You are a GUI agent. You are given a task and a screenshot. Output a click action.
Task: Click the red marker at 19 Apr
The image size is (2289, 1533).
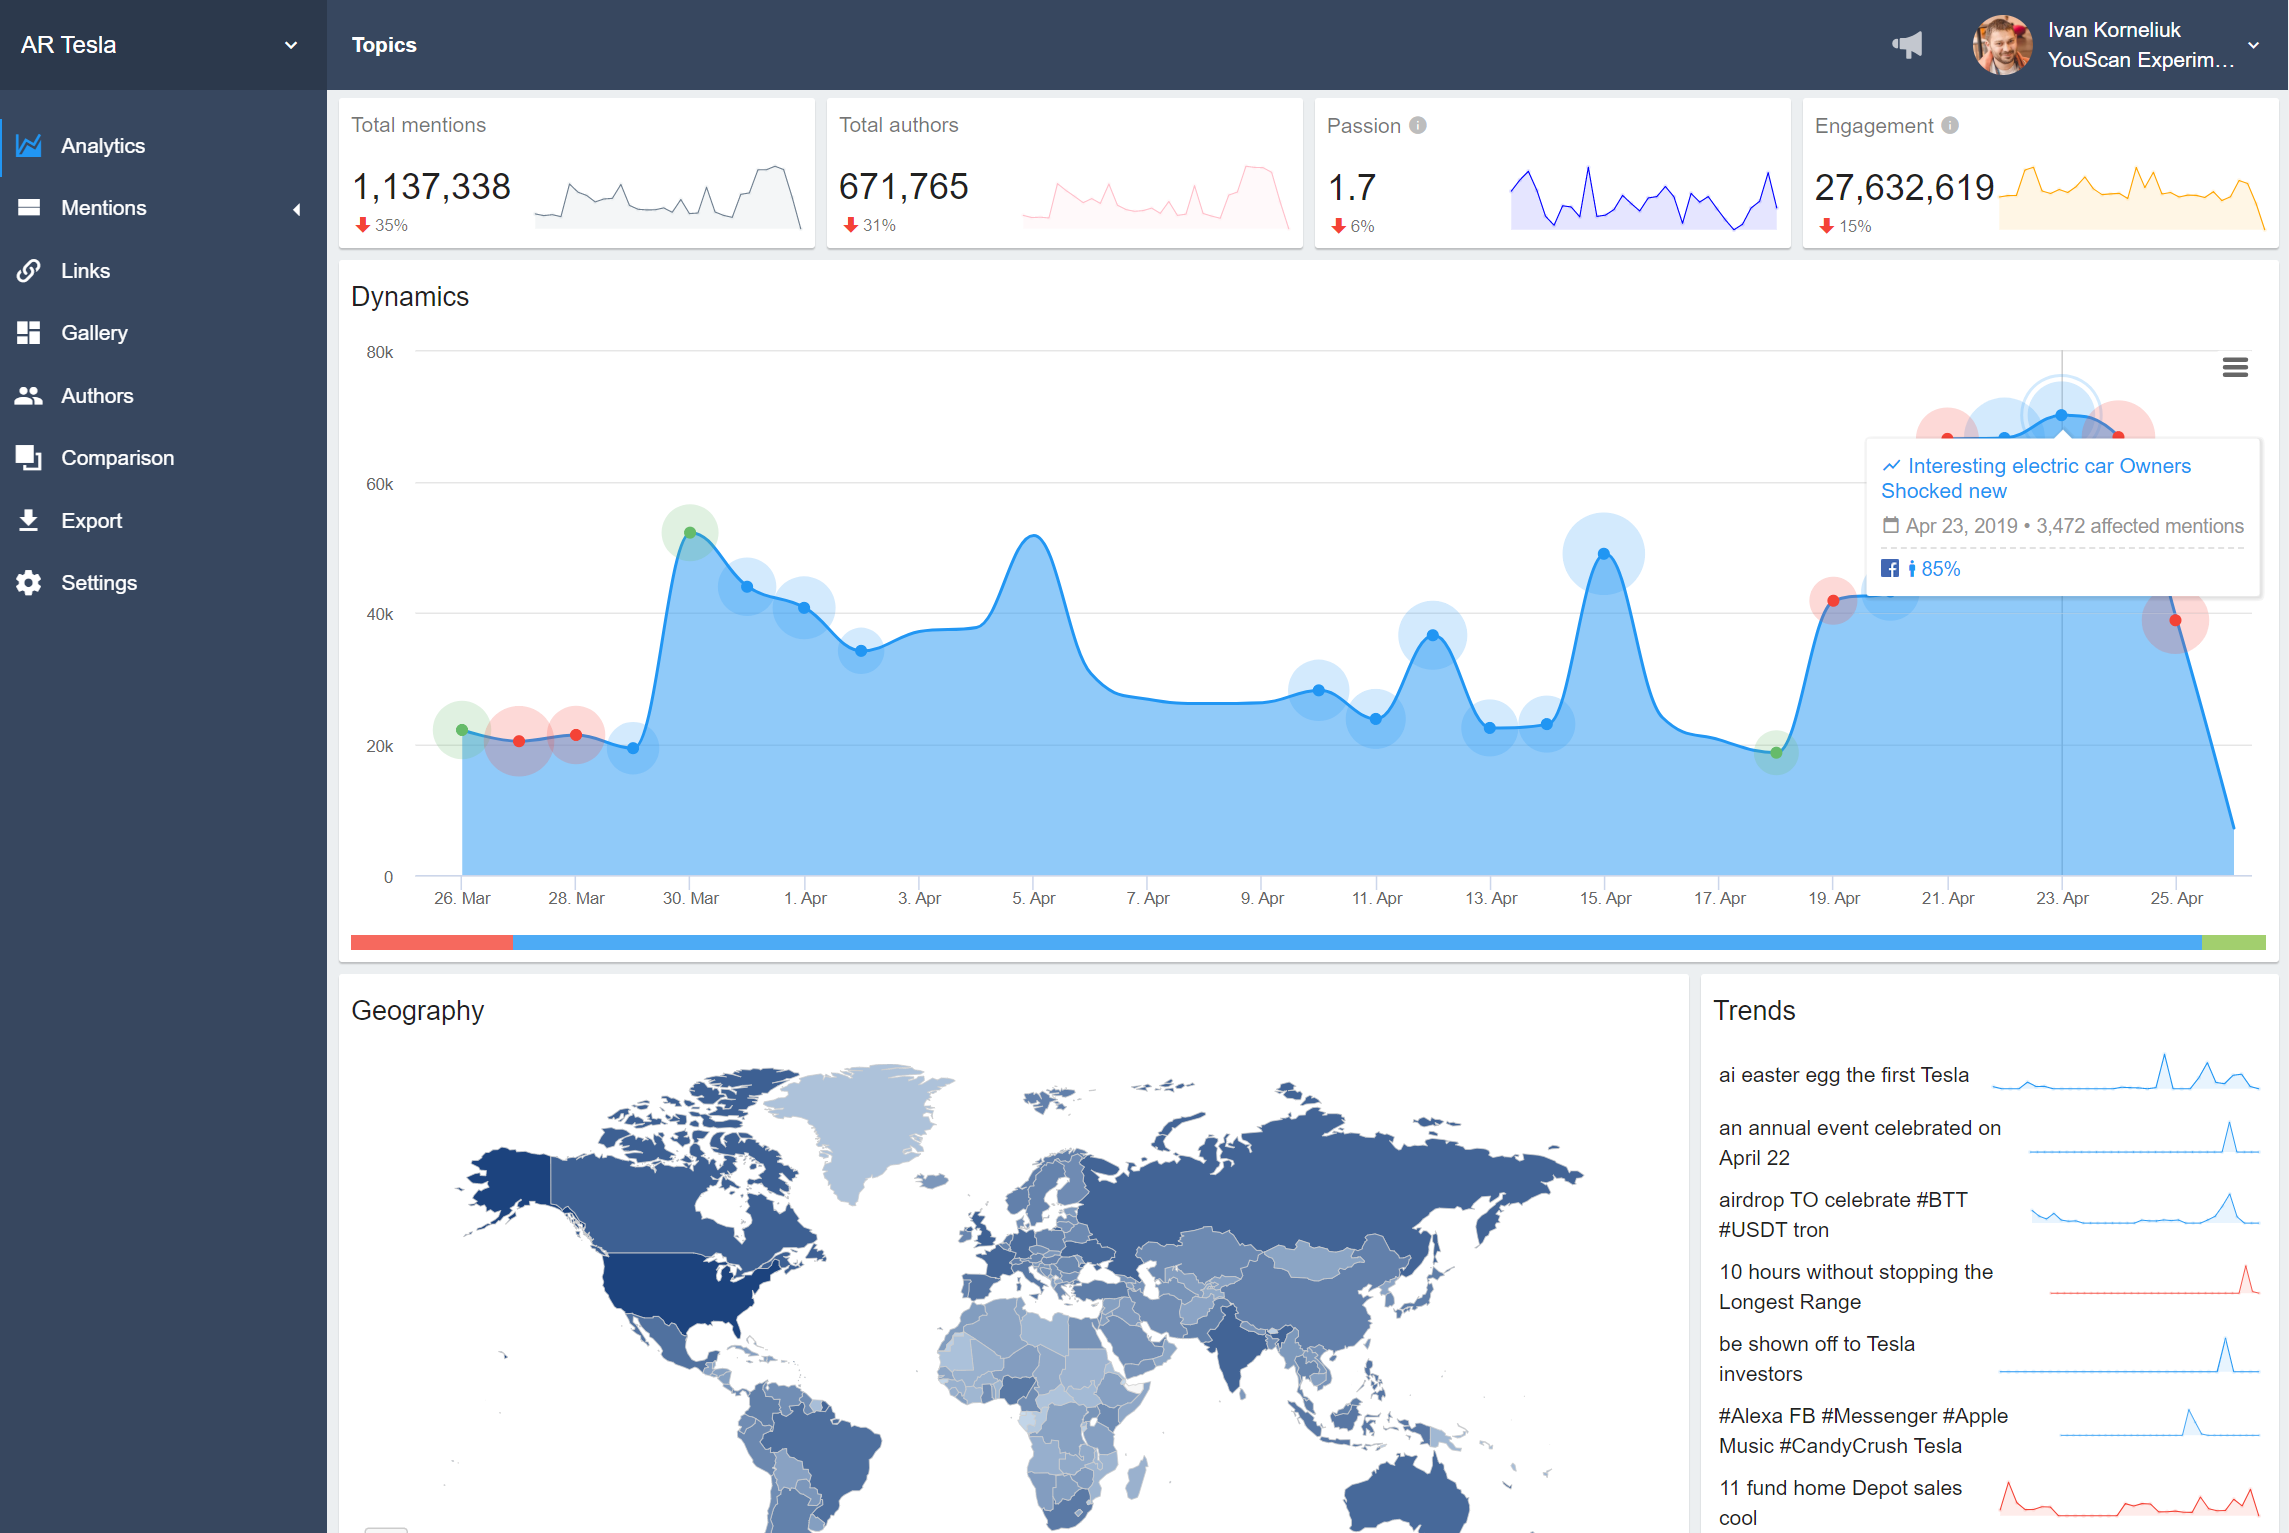point(1833,600)
